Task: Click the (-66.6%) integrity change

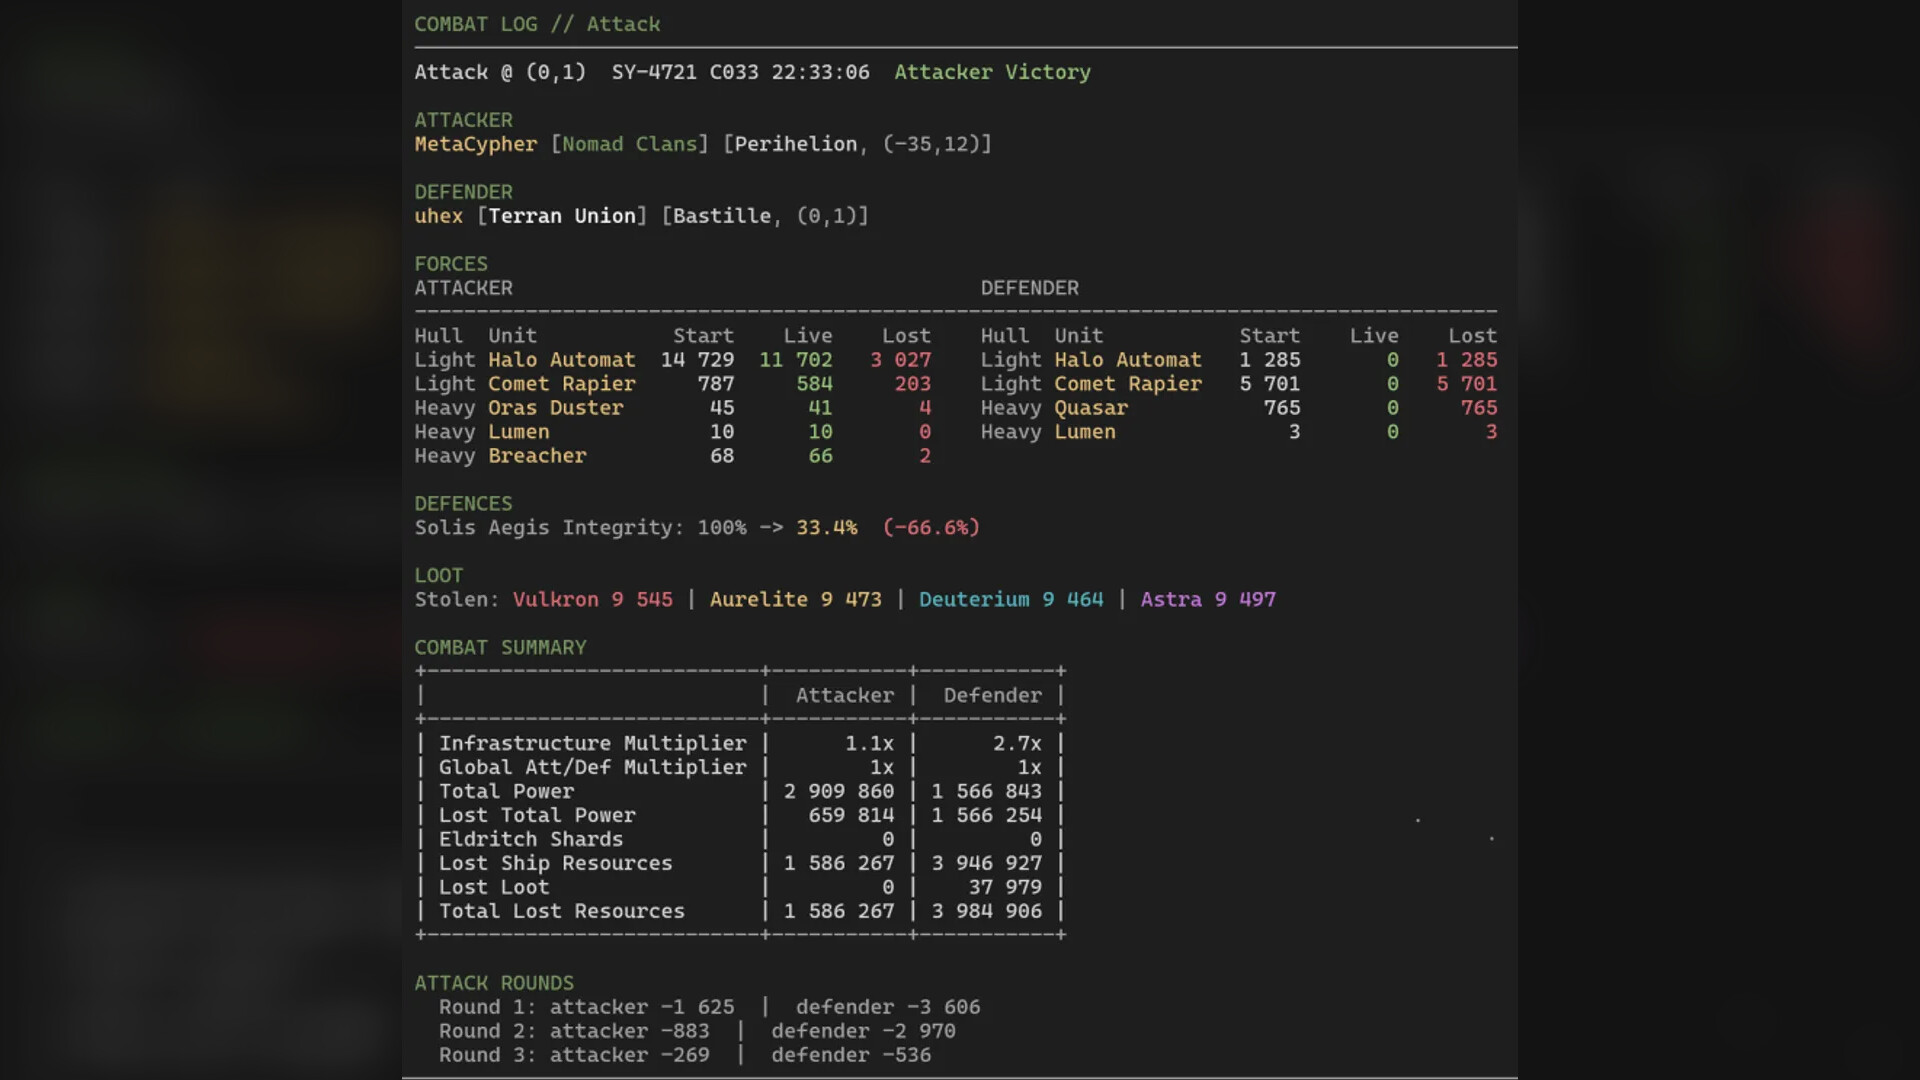Action: (x=931, y=528)
